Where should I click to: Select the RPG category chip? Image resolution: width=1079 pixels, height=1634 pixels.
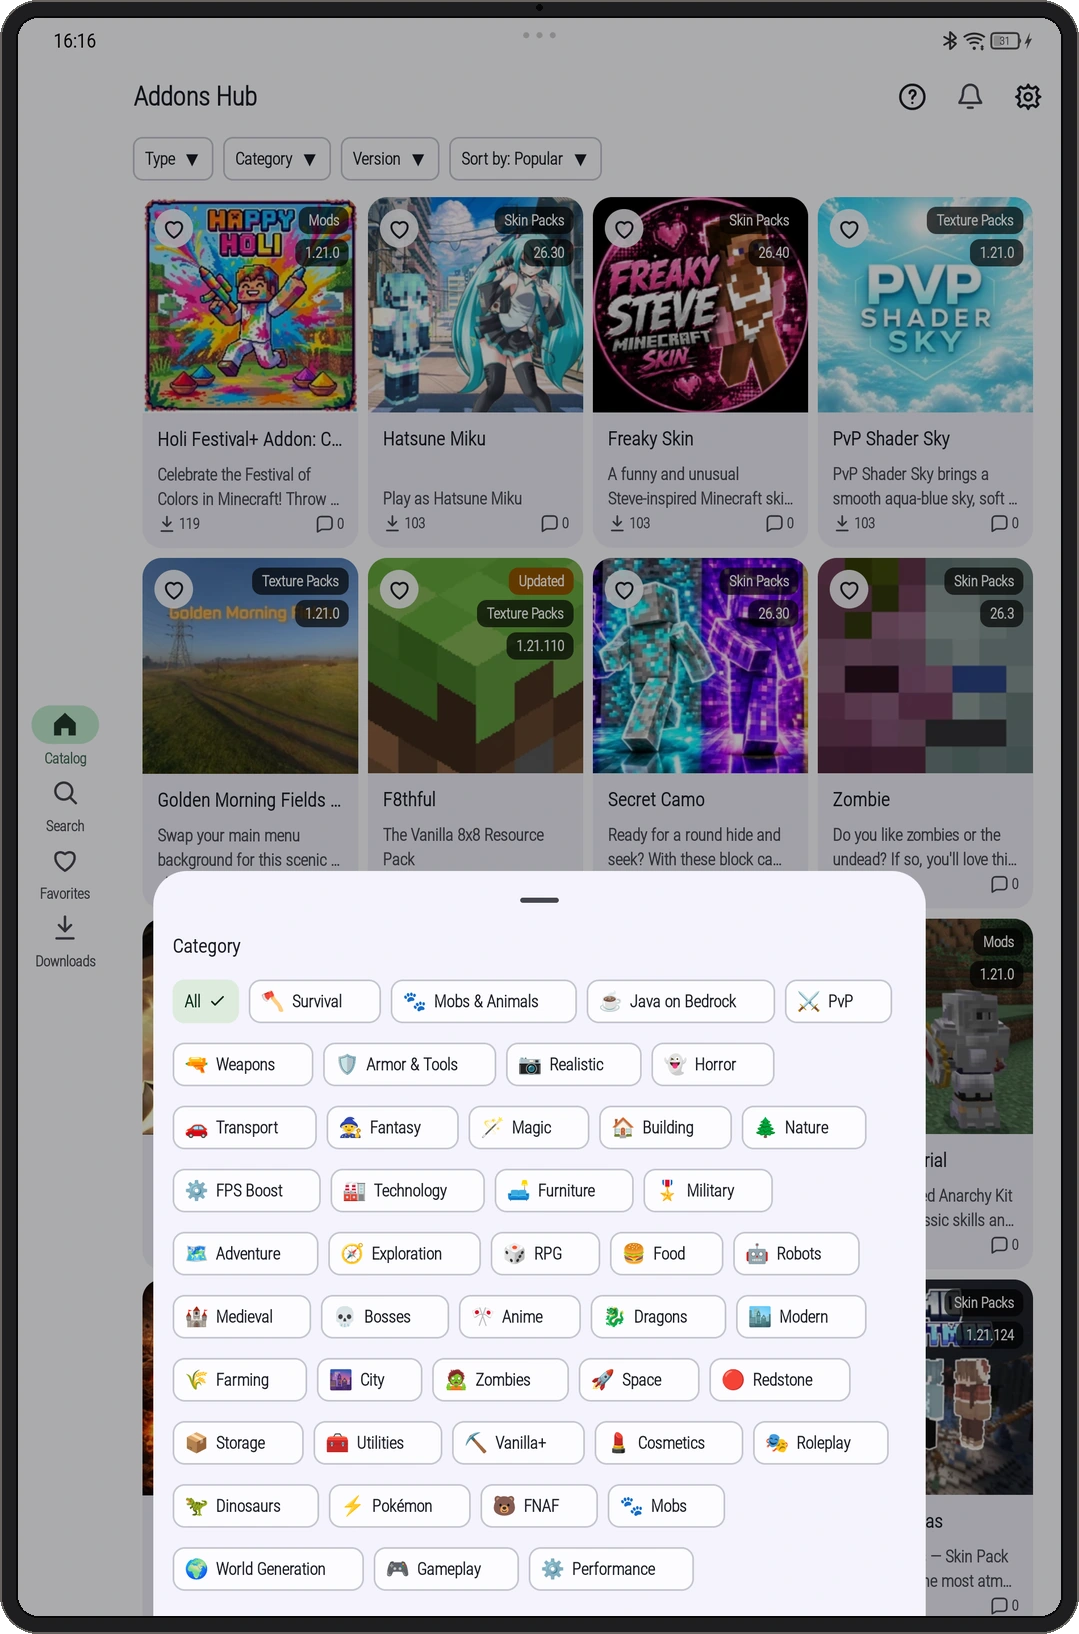point(545,1253)
